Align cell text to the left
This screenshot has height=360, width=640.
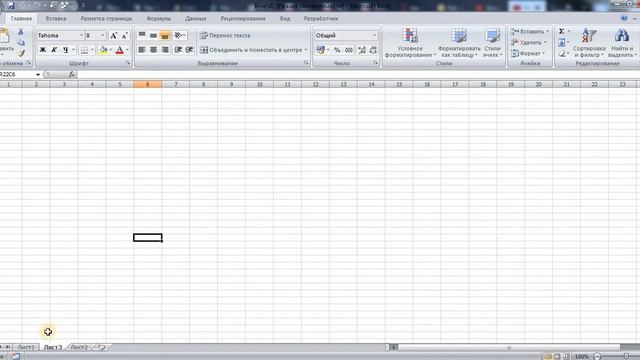click(x=142, y=50)
